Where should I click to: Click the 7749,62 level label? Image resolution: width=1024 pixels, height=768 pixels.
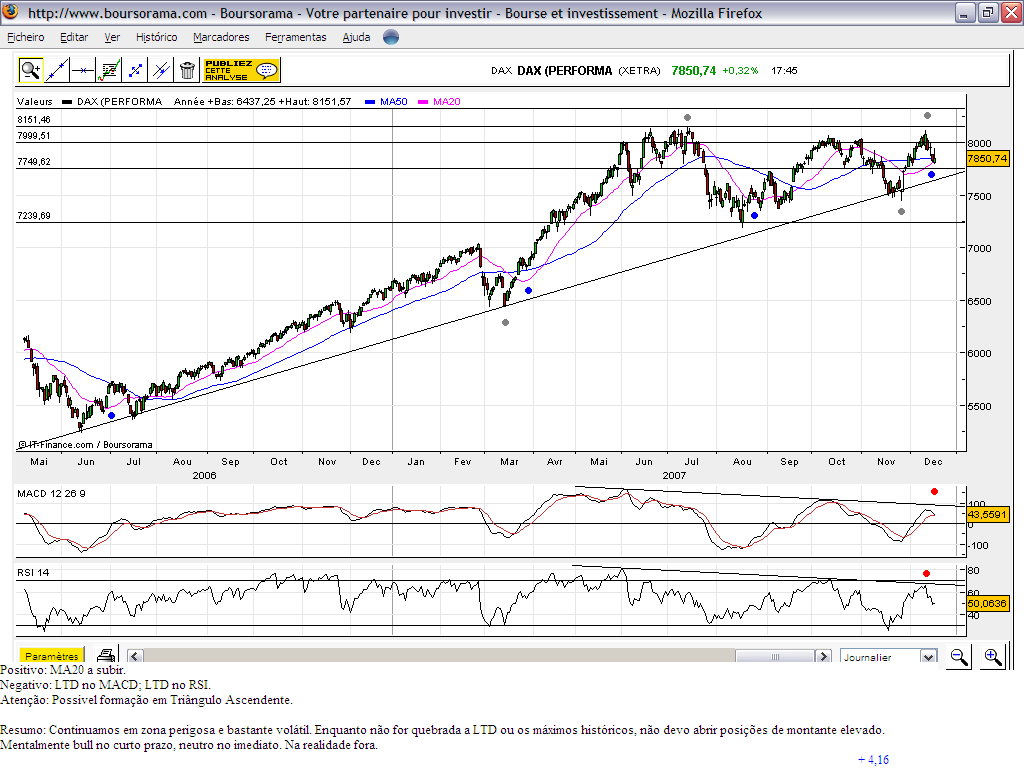tap(34, 161)
